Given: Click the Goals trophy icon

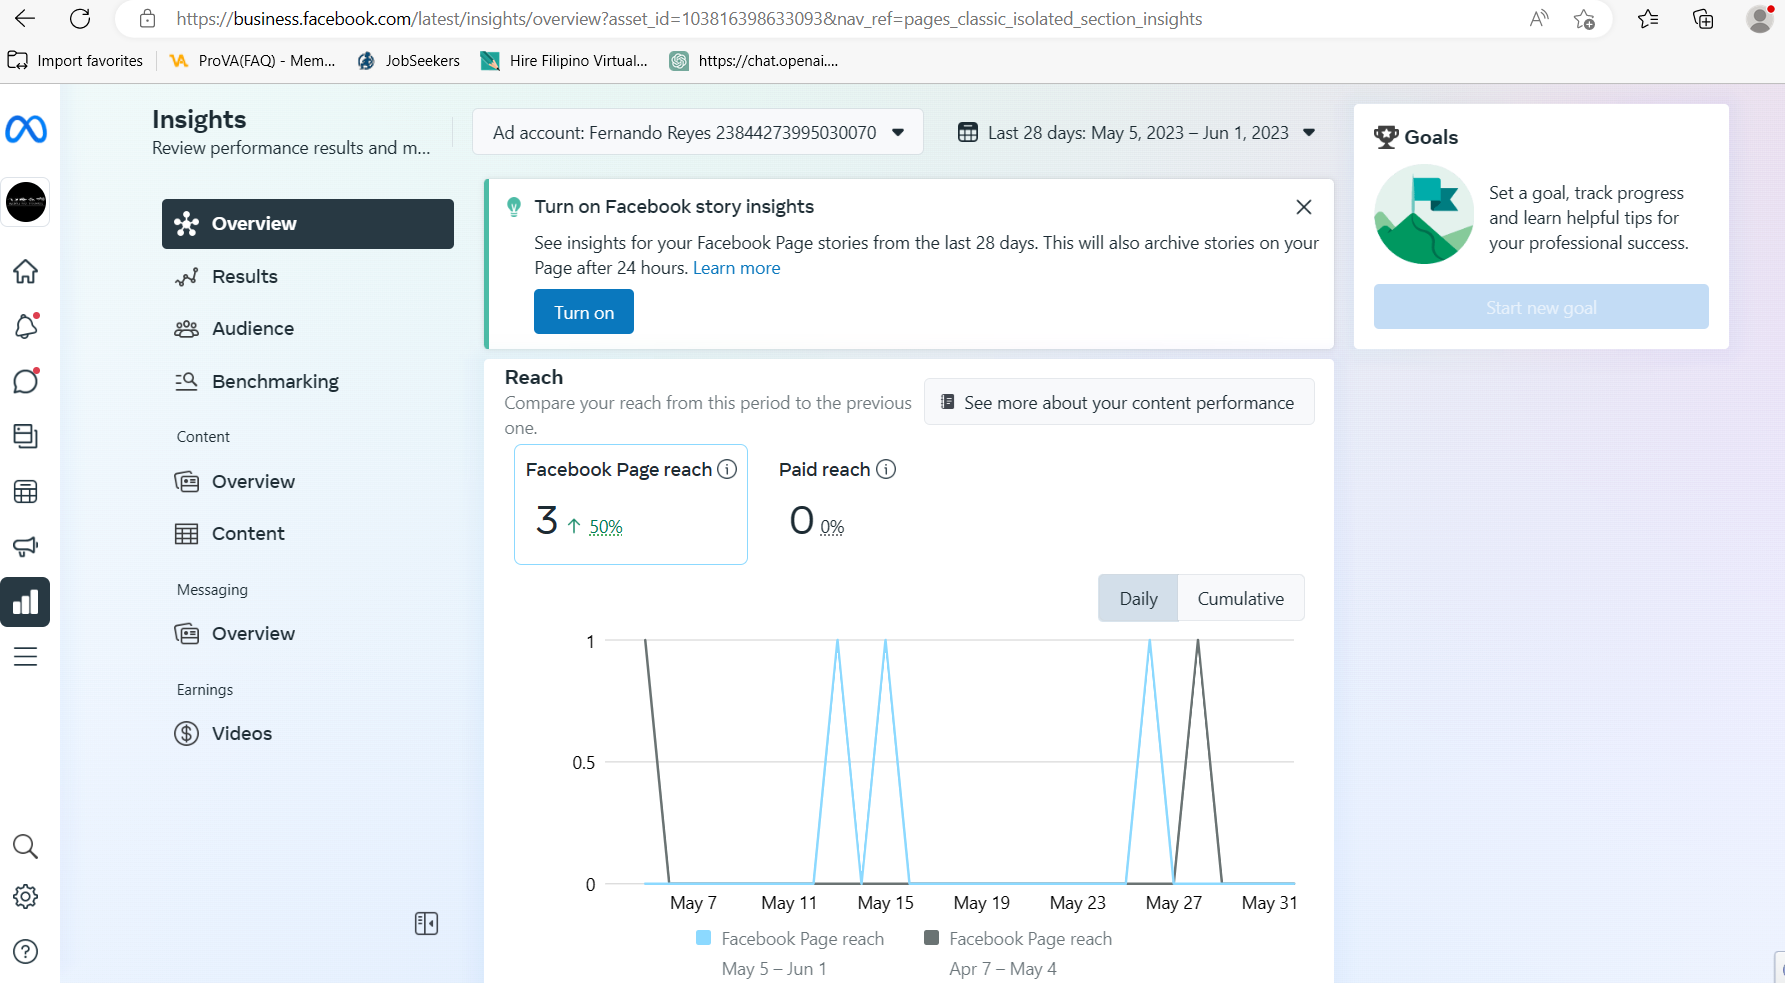Looking at the screenshot, I should (1386, 137).
